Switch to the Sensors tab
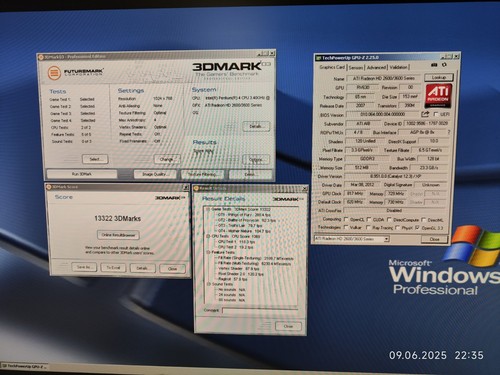Viewport: 500px width, 375px height. pyautogui.click(x=356, y=67)
